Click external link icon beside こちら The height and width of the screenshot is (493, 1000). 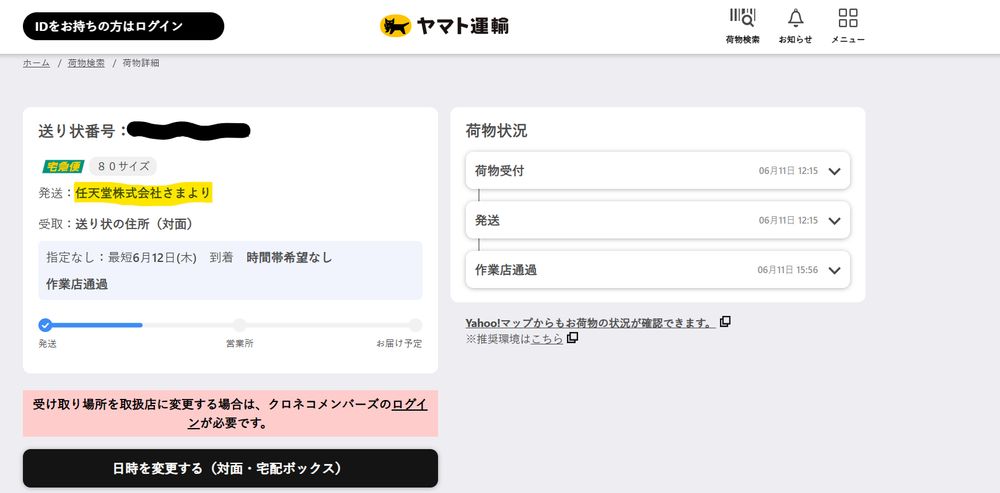[x=573, y=337]
